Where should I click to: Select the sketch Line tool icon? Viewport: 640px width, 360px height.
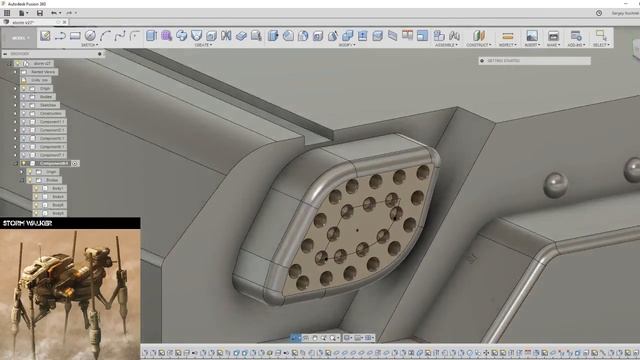tap(60, 36)
